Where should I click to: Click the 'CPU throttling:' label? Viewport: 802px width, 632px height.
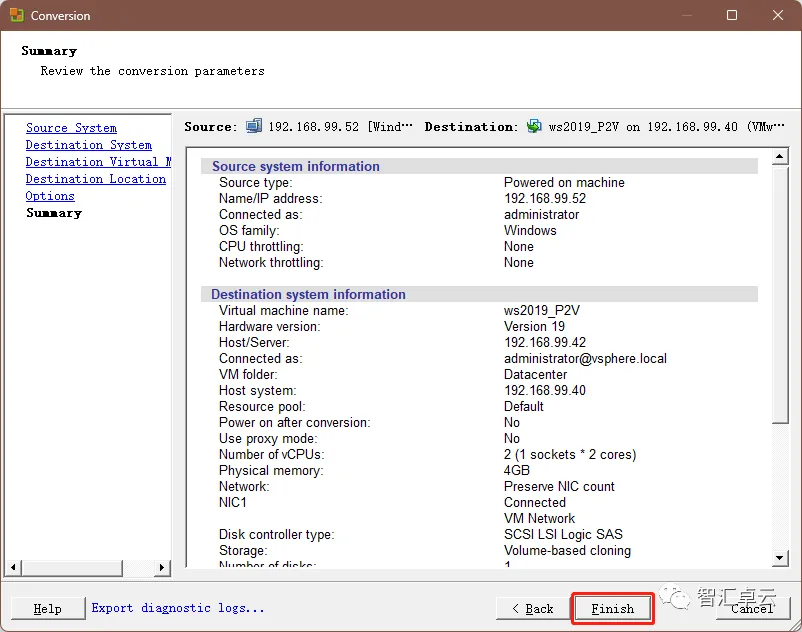point(261,246)
